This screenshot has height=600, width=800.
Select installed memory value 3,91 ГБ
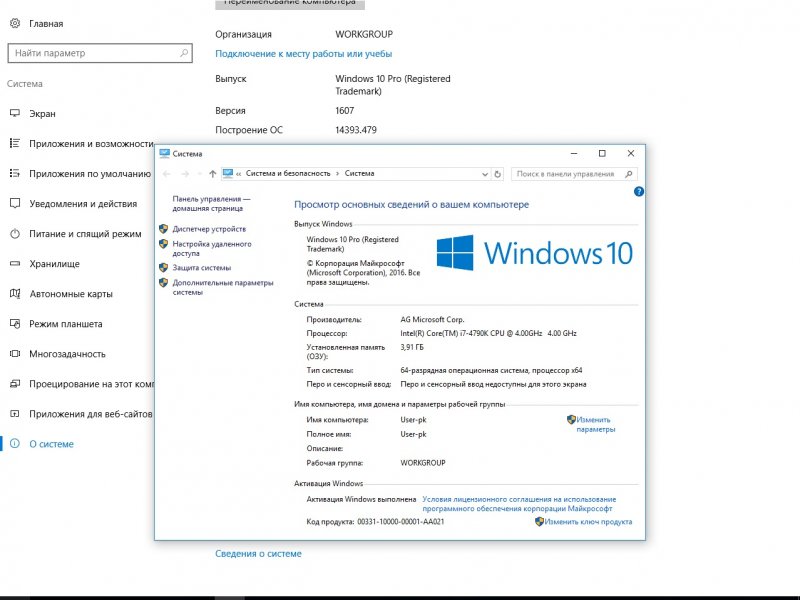(412, 347)
